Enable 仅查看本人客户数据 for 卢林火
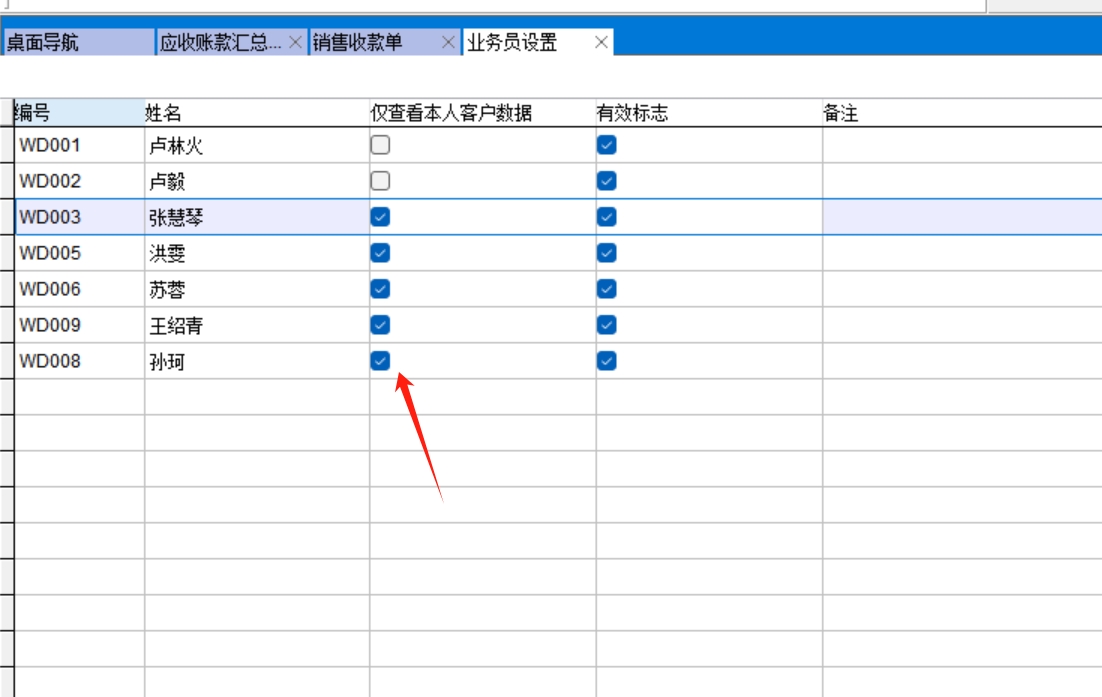 pyautogui.click(x=380, y=145)
